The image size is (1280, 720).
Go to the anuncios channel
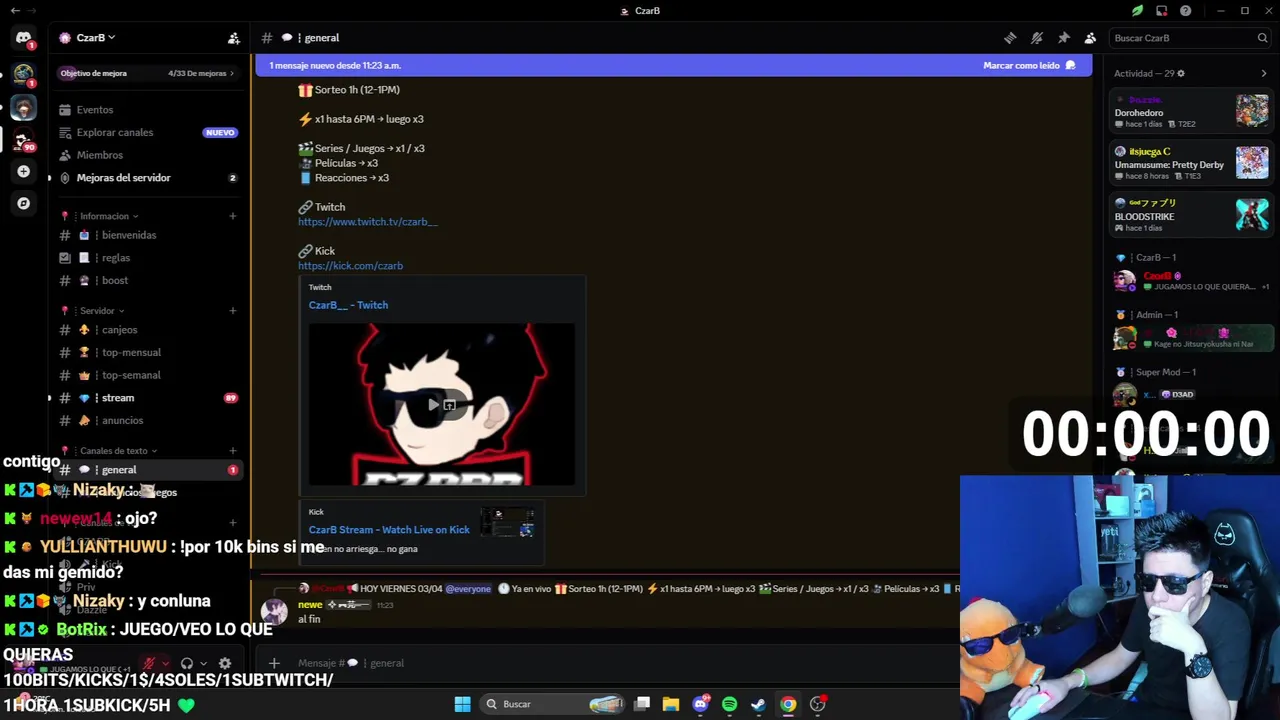148,420
